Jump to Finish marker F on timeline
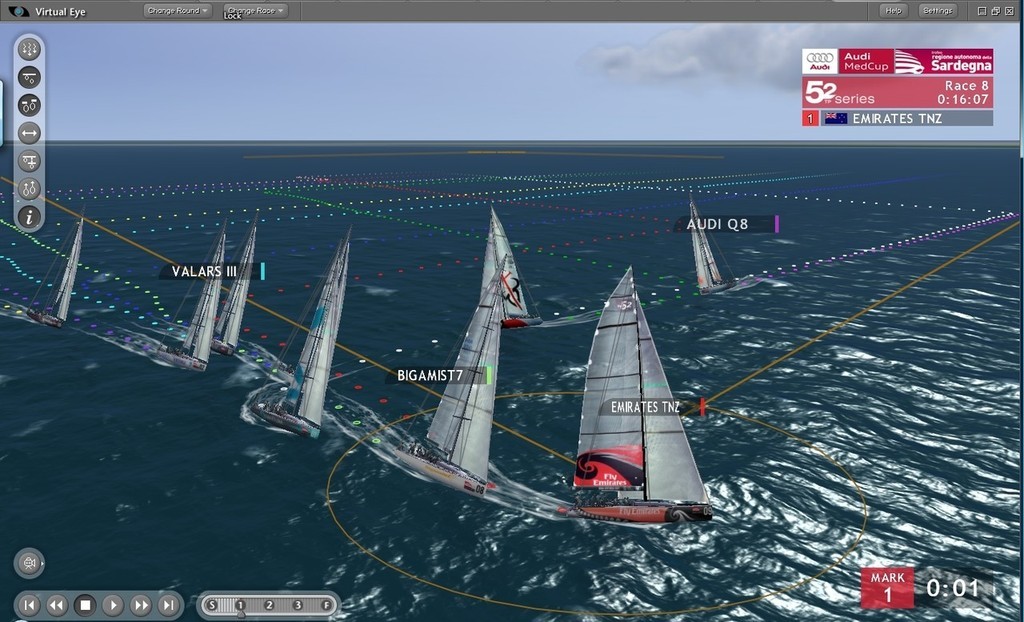The width and height of the screenshot is (1024, 622). [327, 605]
